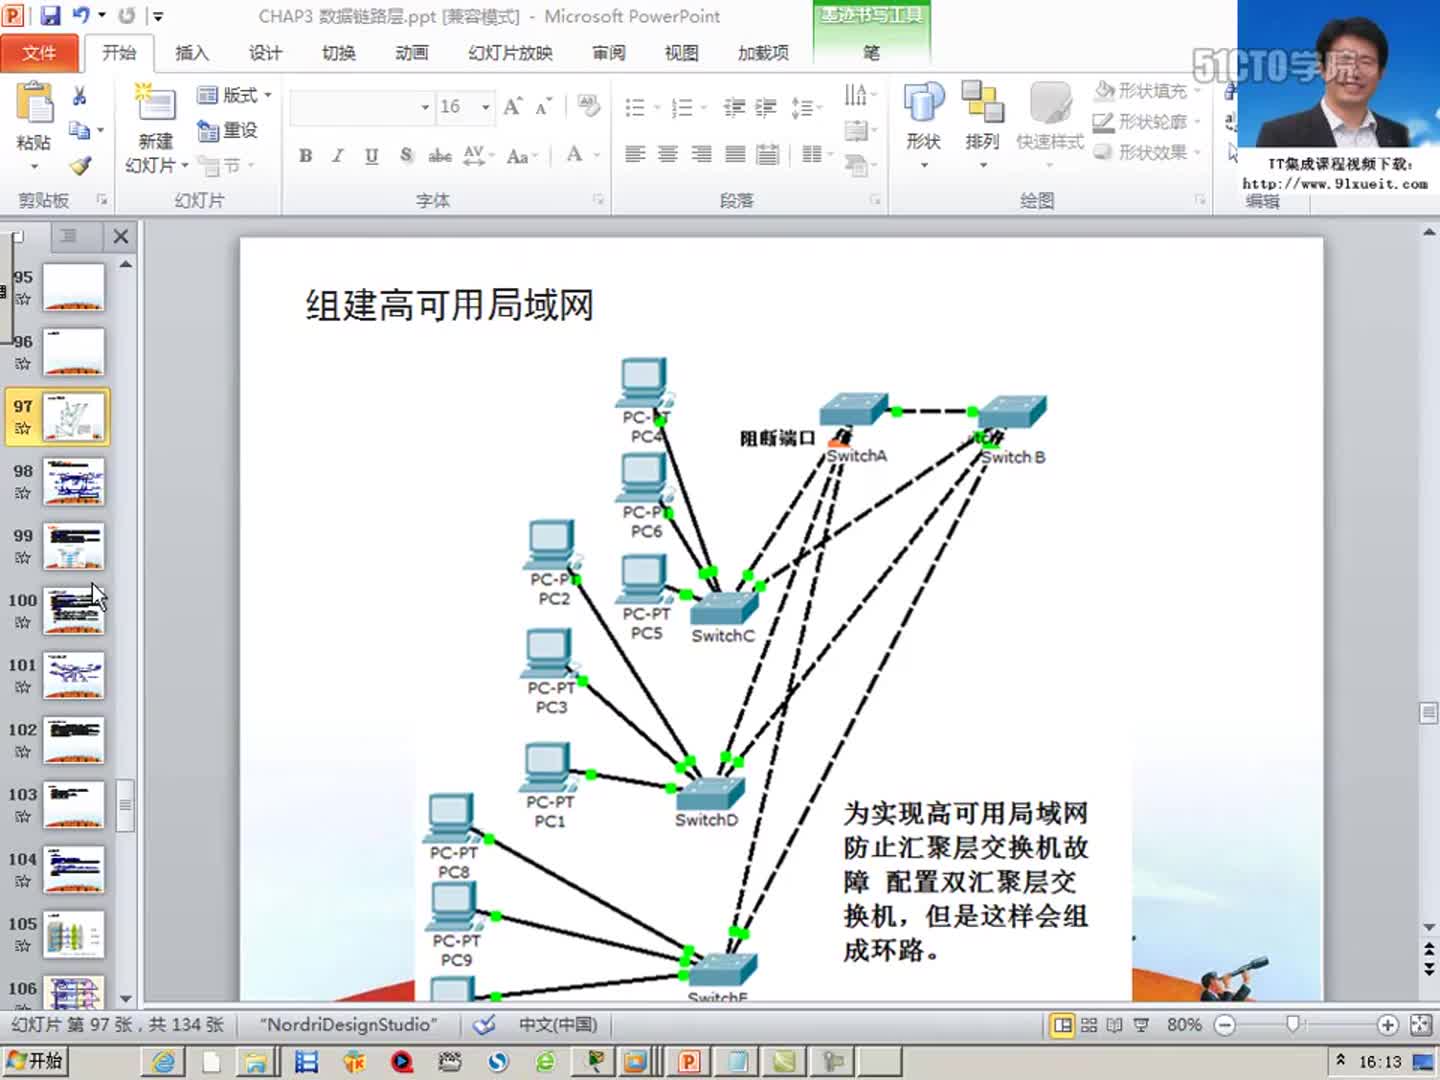Screen dimensions: 1440x1080
Task: Clear all formatting icon
Action: [x=589, y=106]
